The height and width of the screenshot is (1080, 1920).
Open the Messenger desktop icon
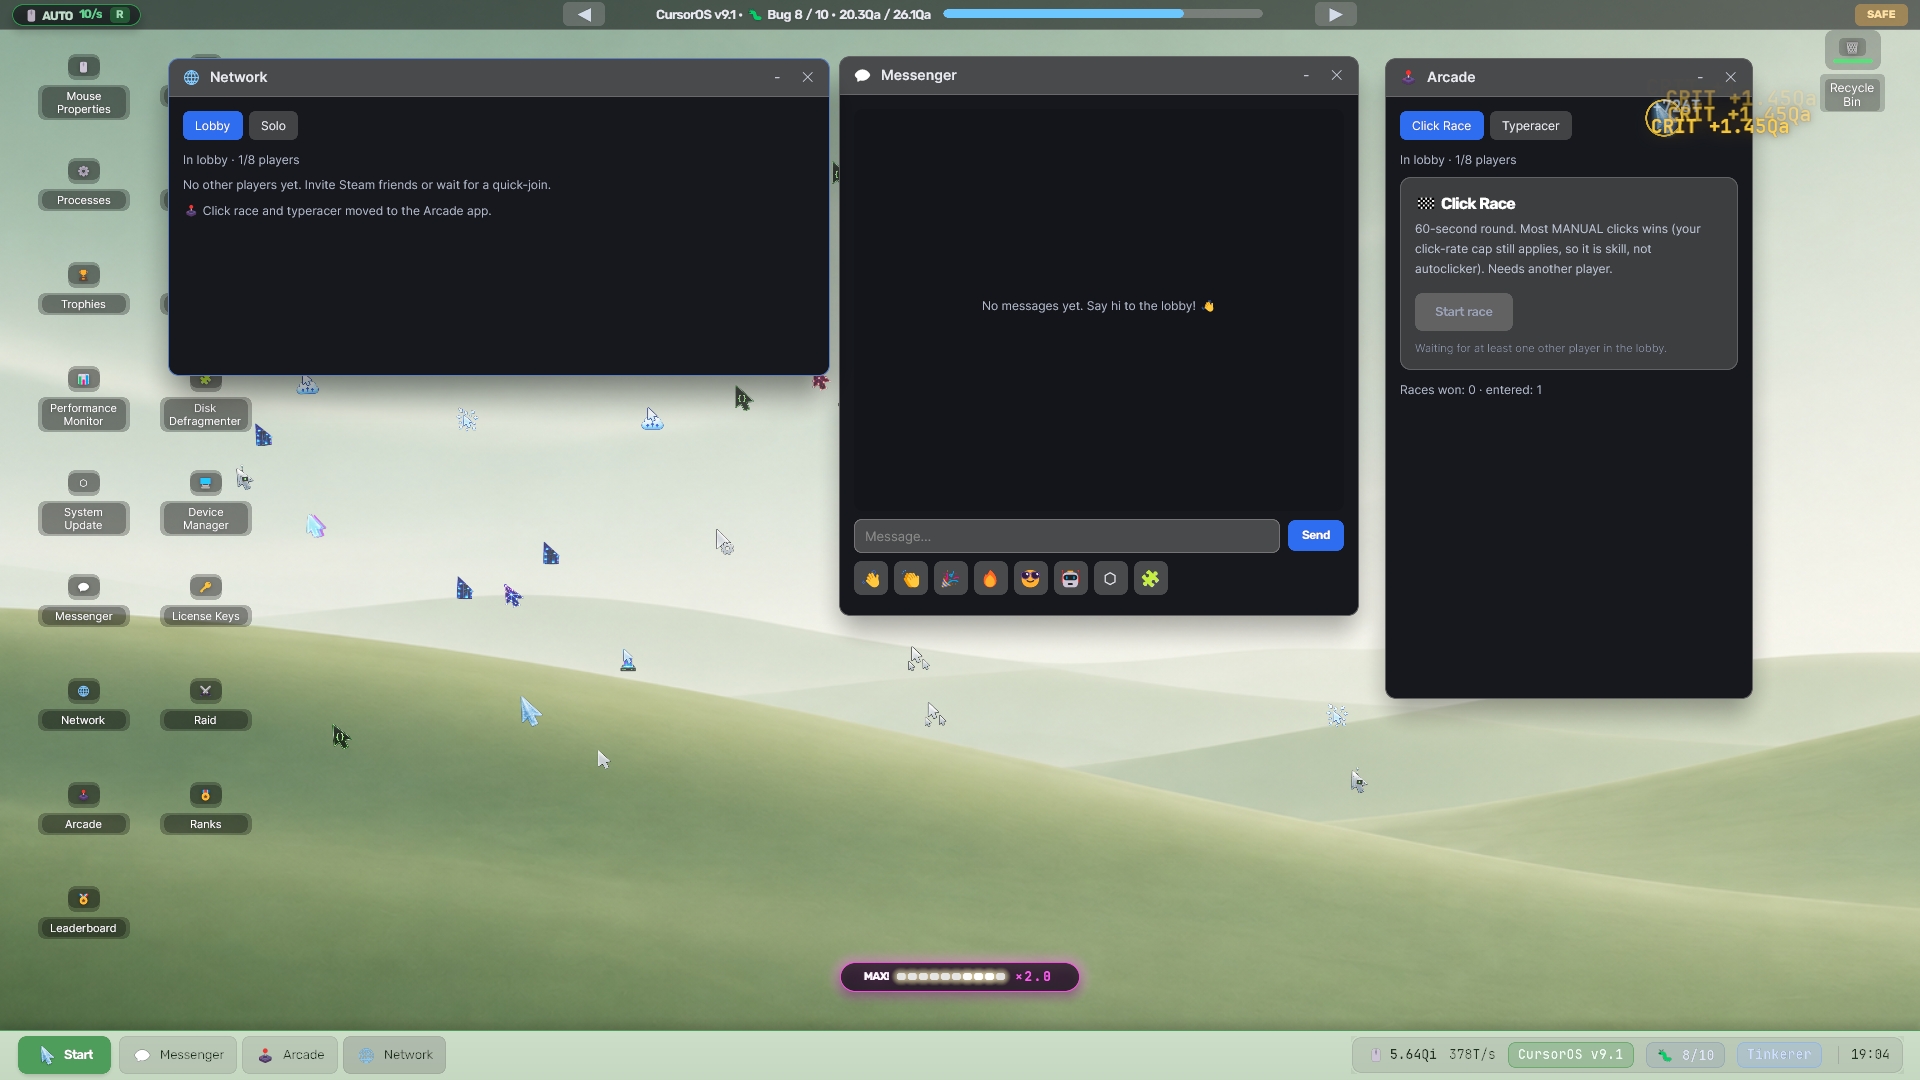[x=84, y=600]
